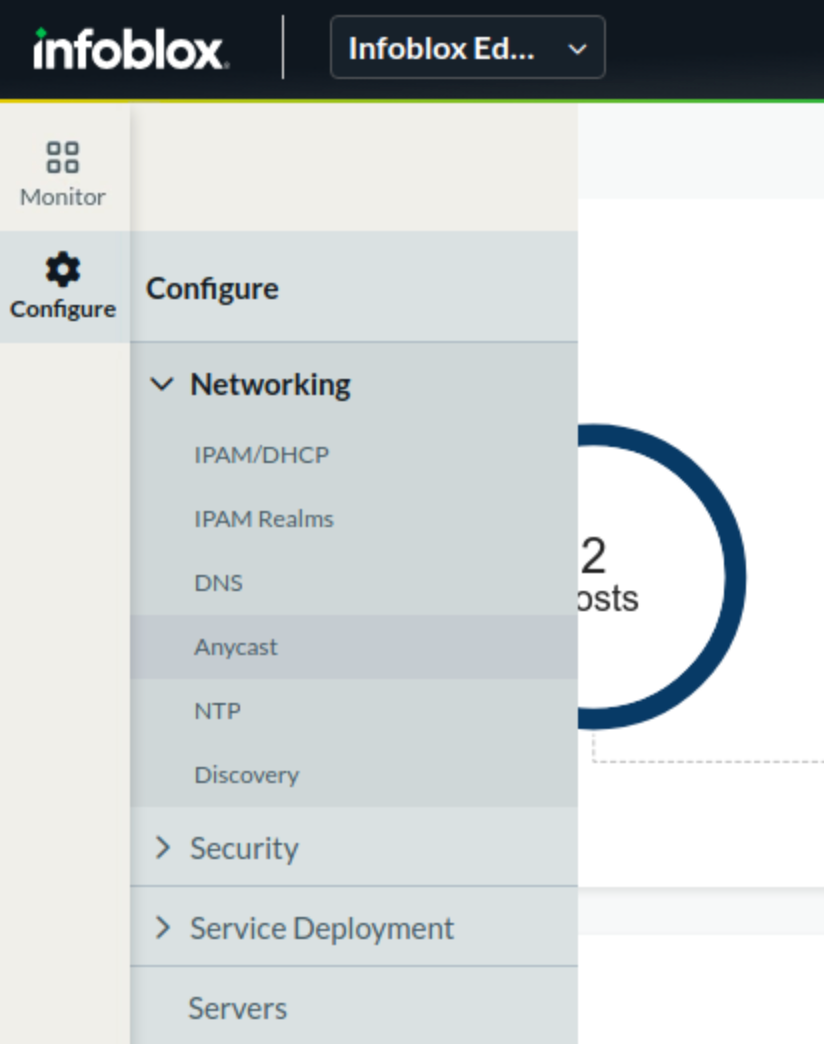Click the chevron beside Service Deployment

(164, 927)
